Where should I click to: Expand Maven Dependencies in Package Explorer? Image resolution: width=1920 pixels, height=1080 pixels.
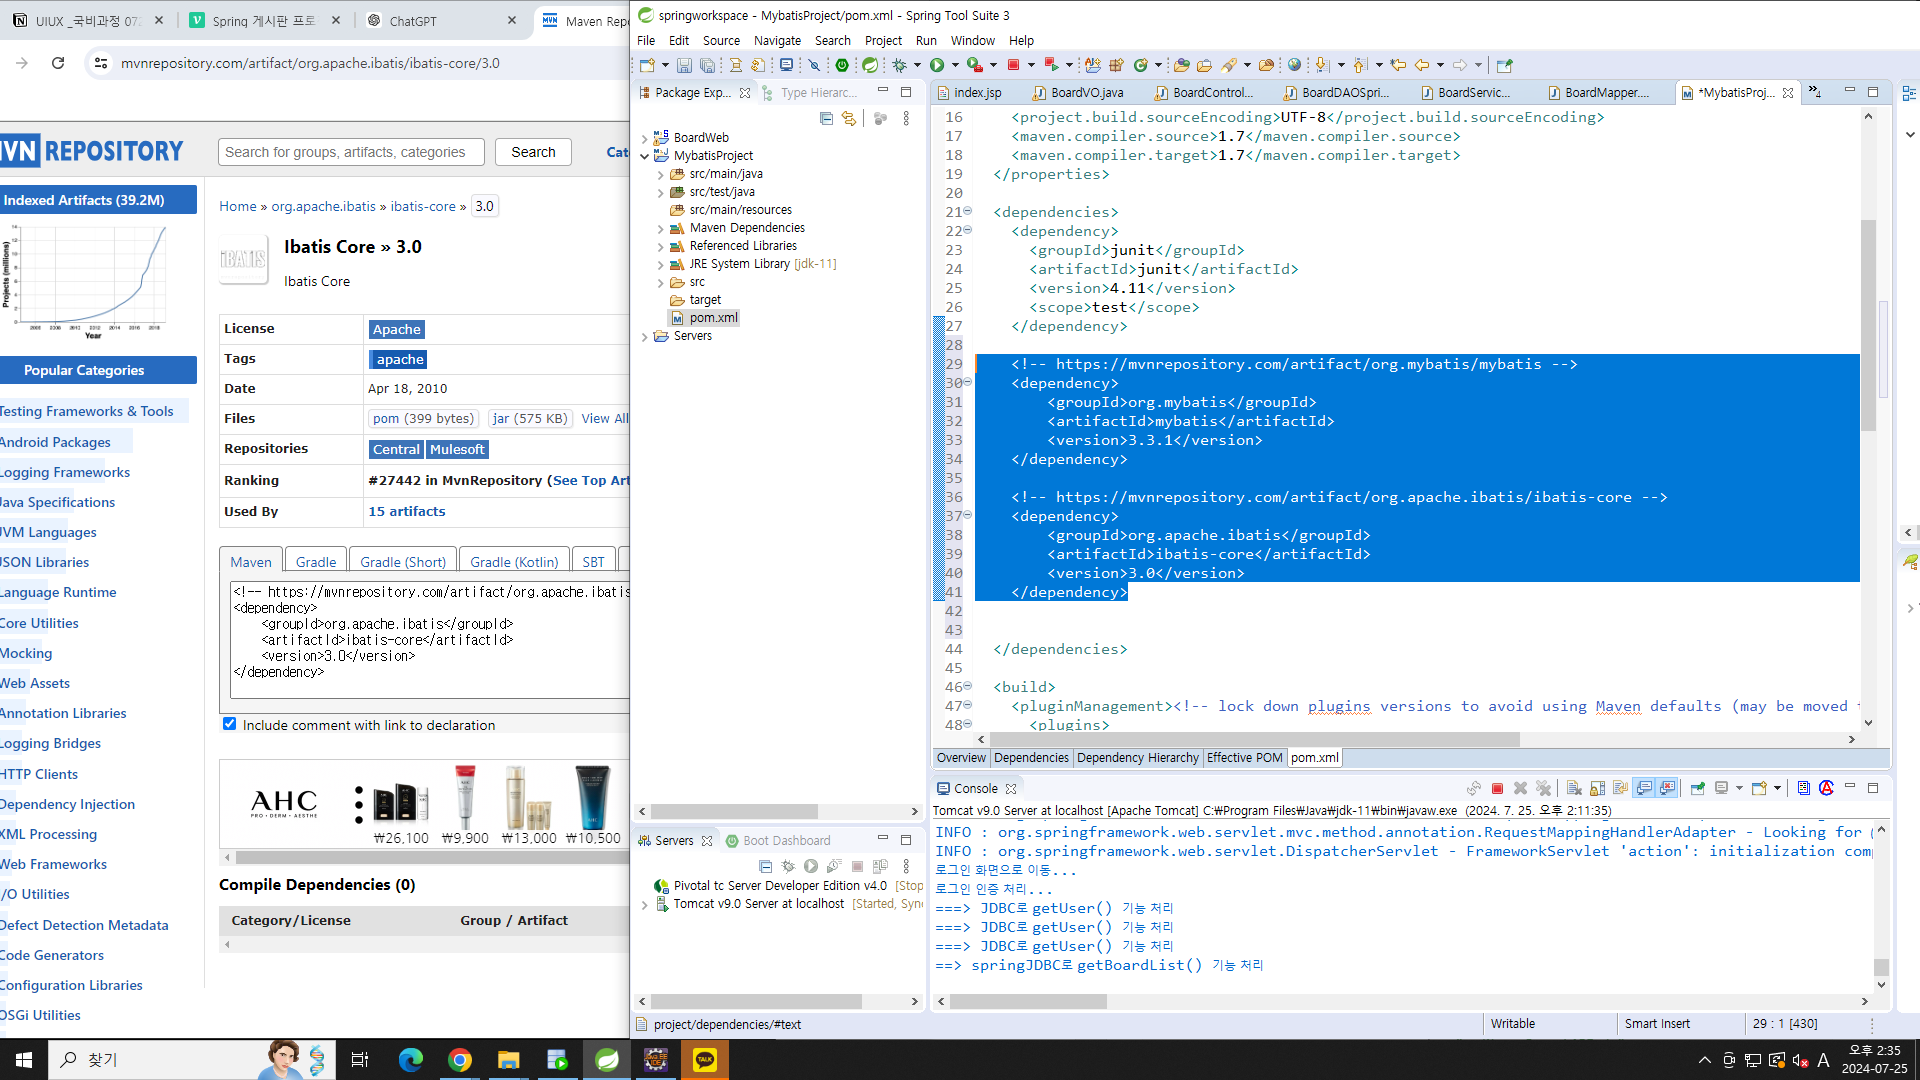[660, 228]
